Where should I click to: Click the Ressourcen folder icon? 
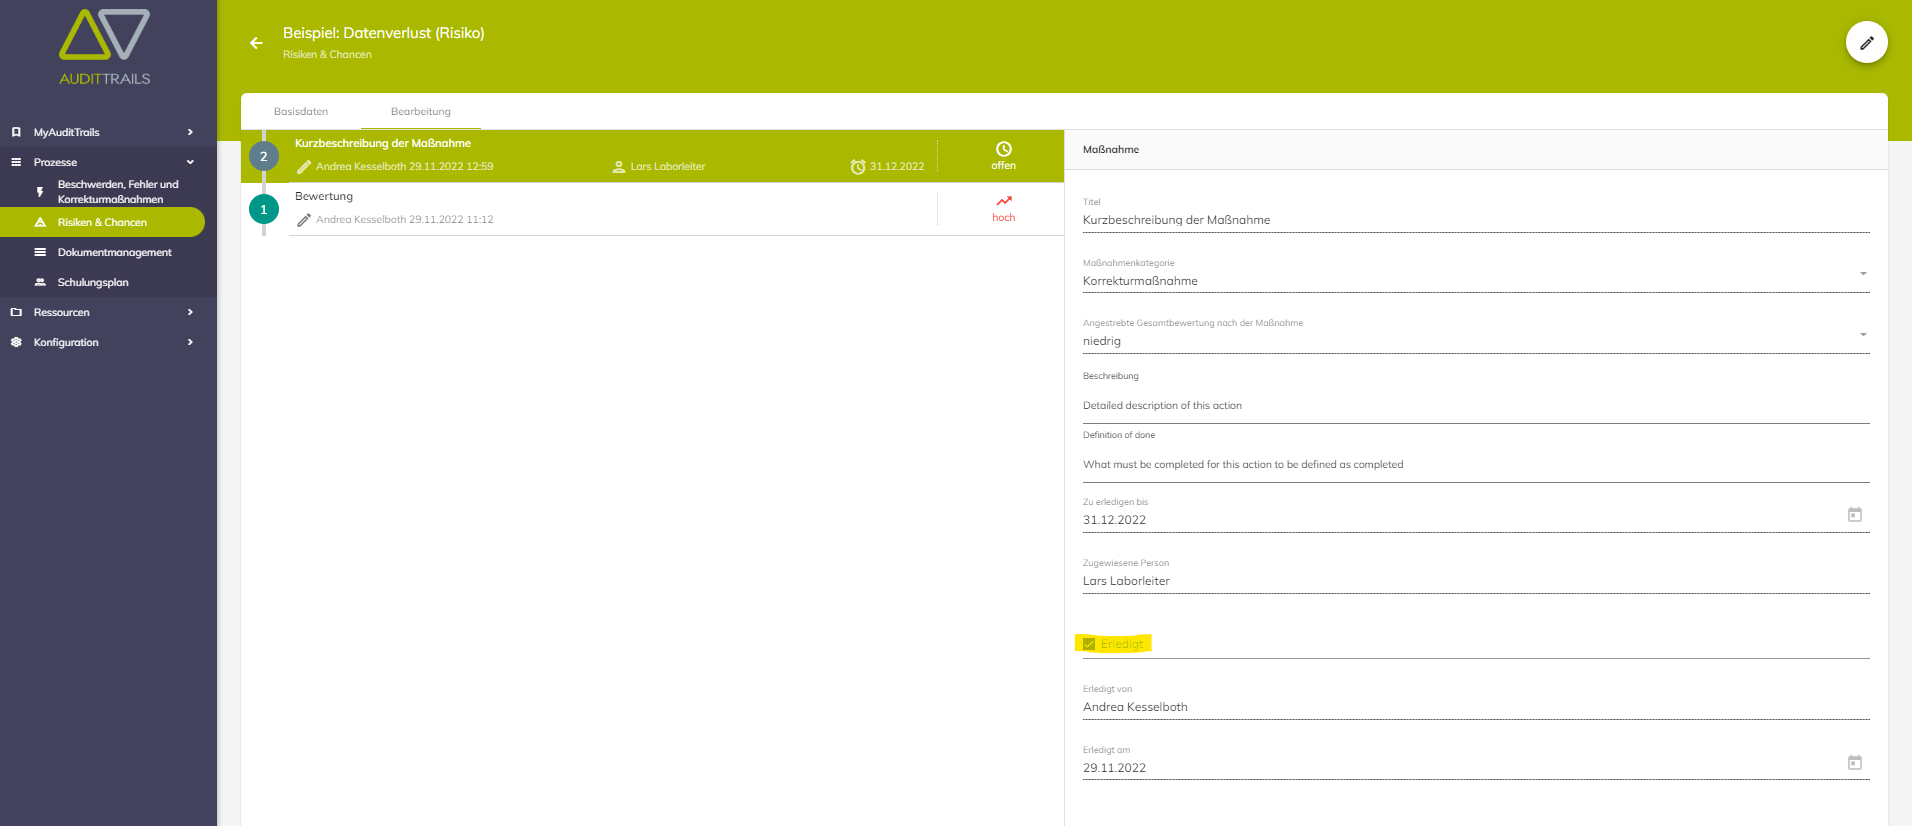(x=16, y=312)
